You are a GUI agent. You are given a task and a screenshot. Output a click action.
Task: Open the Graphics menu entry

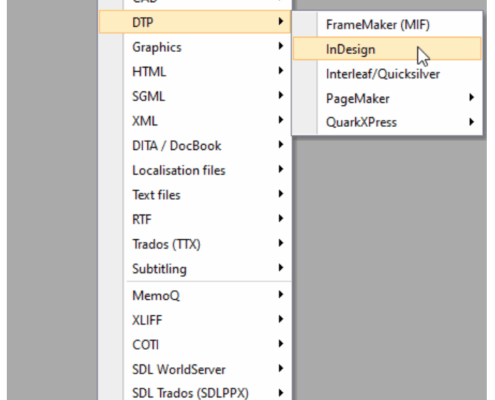click(195, 47)
